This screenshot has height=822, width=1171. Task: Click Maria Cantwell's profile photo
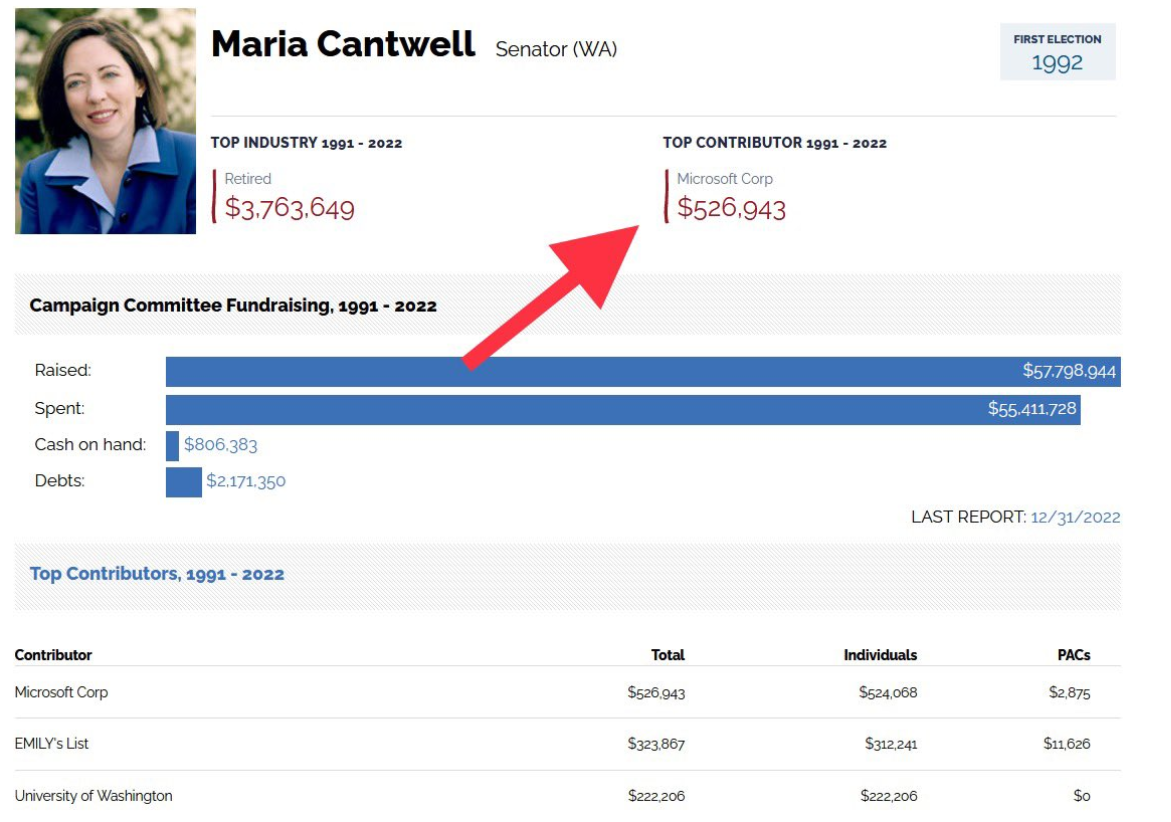(x=105, y=121)
